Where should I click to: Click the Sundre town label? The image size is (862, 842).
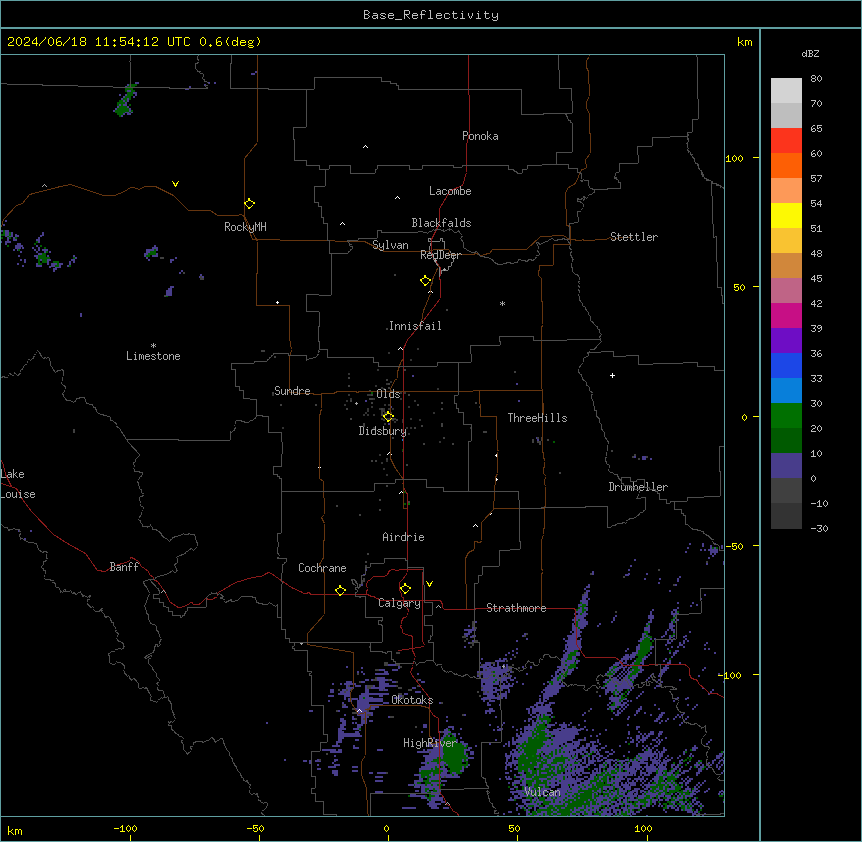coord(292,391)
